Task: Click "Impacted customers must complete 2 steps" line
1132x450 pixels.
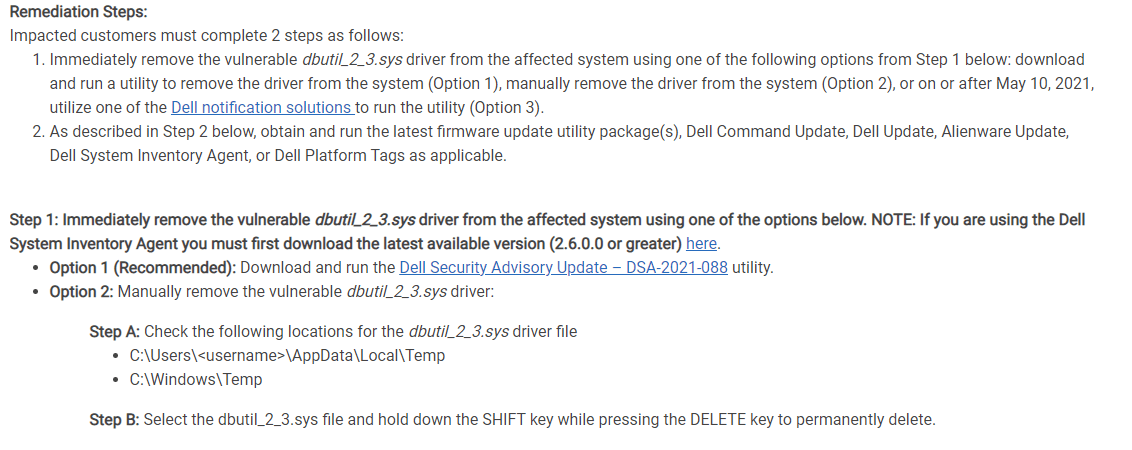Action: point(206,35)
